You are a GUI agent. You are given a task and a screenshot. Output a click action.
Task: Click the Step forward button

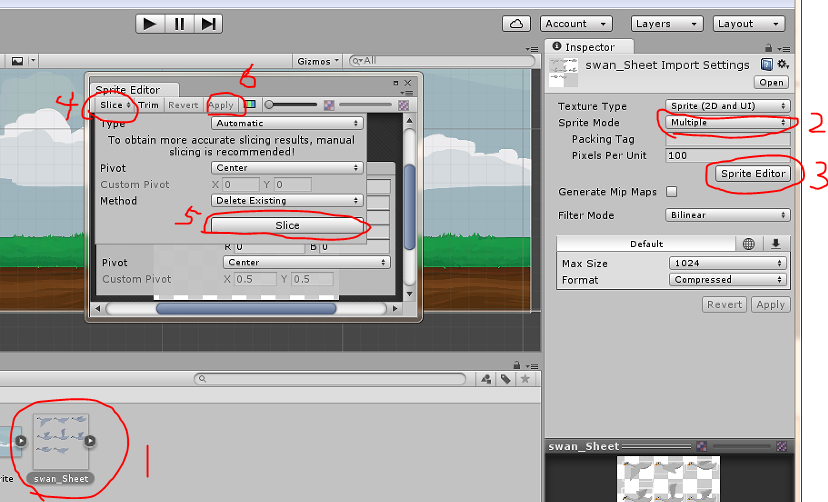point(209,24)
